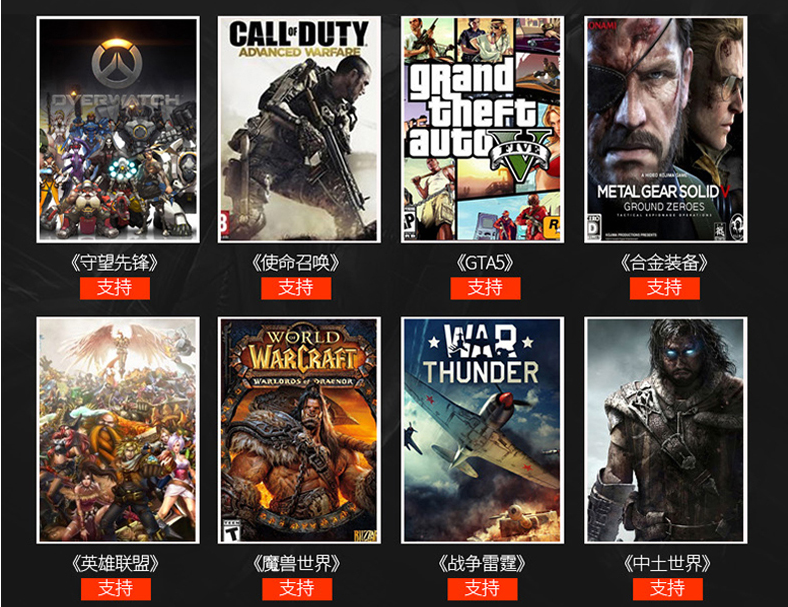The image size is (788, 607).
Task: Click the 支持 button under 使命召唤
Action: (296, 288)
